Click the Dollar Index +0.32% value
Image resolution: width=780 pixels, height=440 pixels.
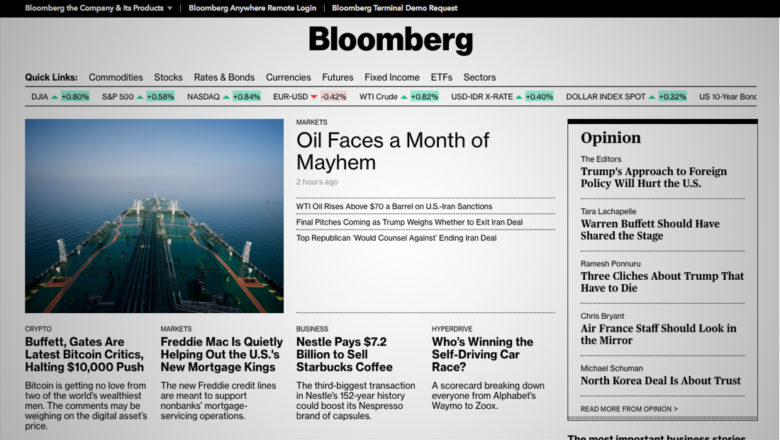[672, 96]
